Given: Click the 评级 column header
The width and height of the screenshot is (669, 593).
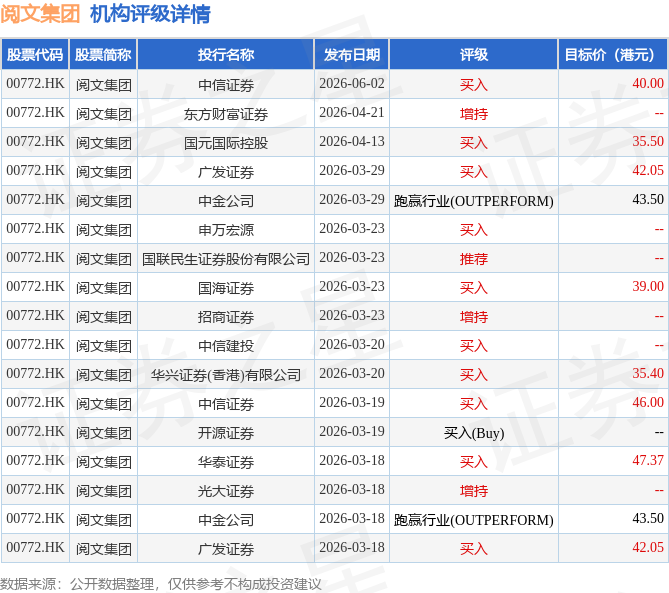Looking at the screenshot, I should pos(474,54).
